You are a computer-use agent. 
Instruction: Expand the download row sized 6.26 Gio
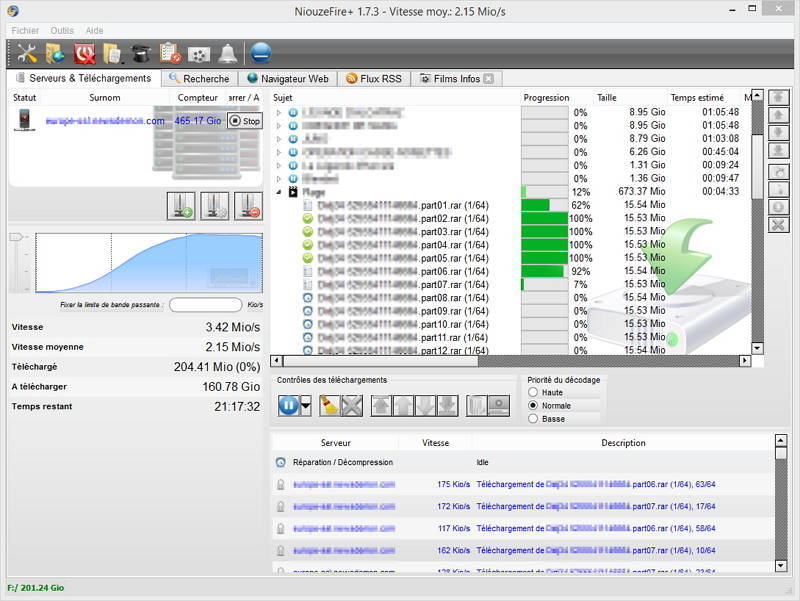click(x=279, y=152)
